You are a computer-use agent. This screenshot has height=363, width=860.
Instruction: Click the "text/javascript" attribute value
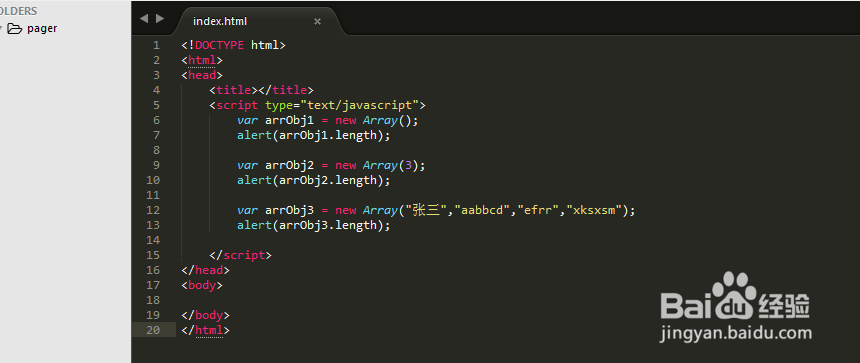[359, 105]
